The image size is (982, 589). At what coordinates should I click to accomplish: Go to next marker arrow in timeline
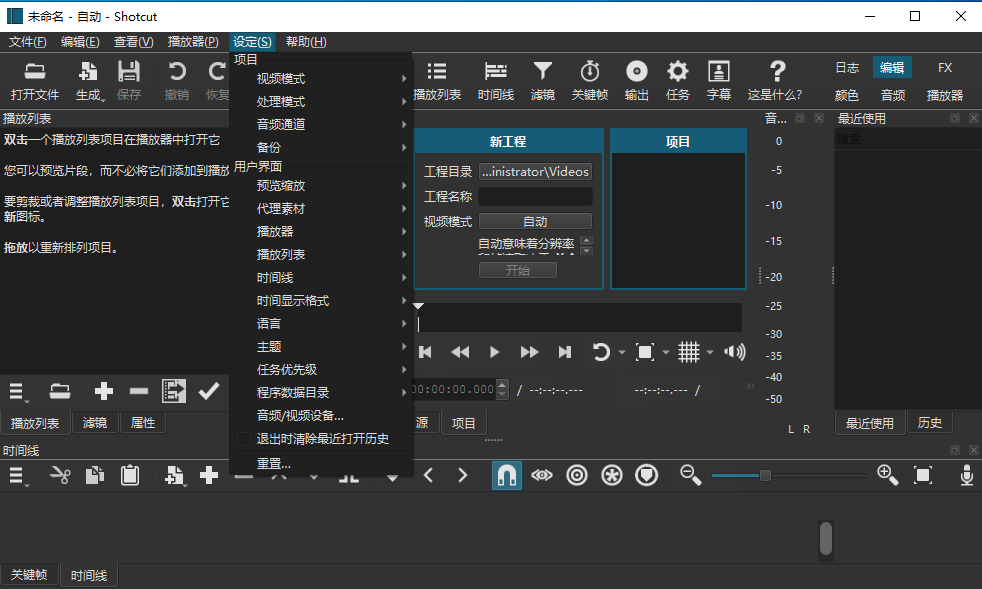click(x=463, y=476)
